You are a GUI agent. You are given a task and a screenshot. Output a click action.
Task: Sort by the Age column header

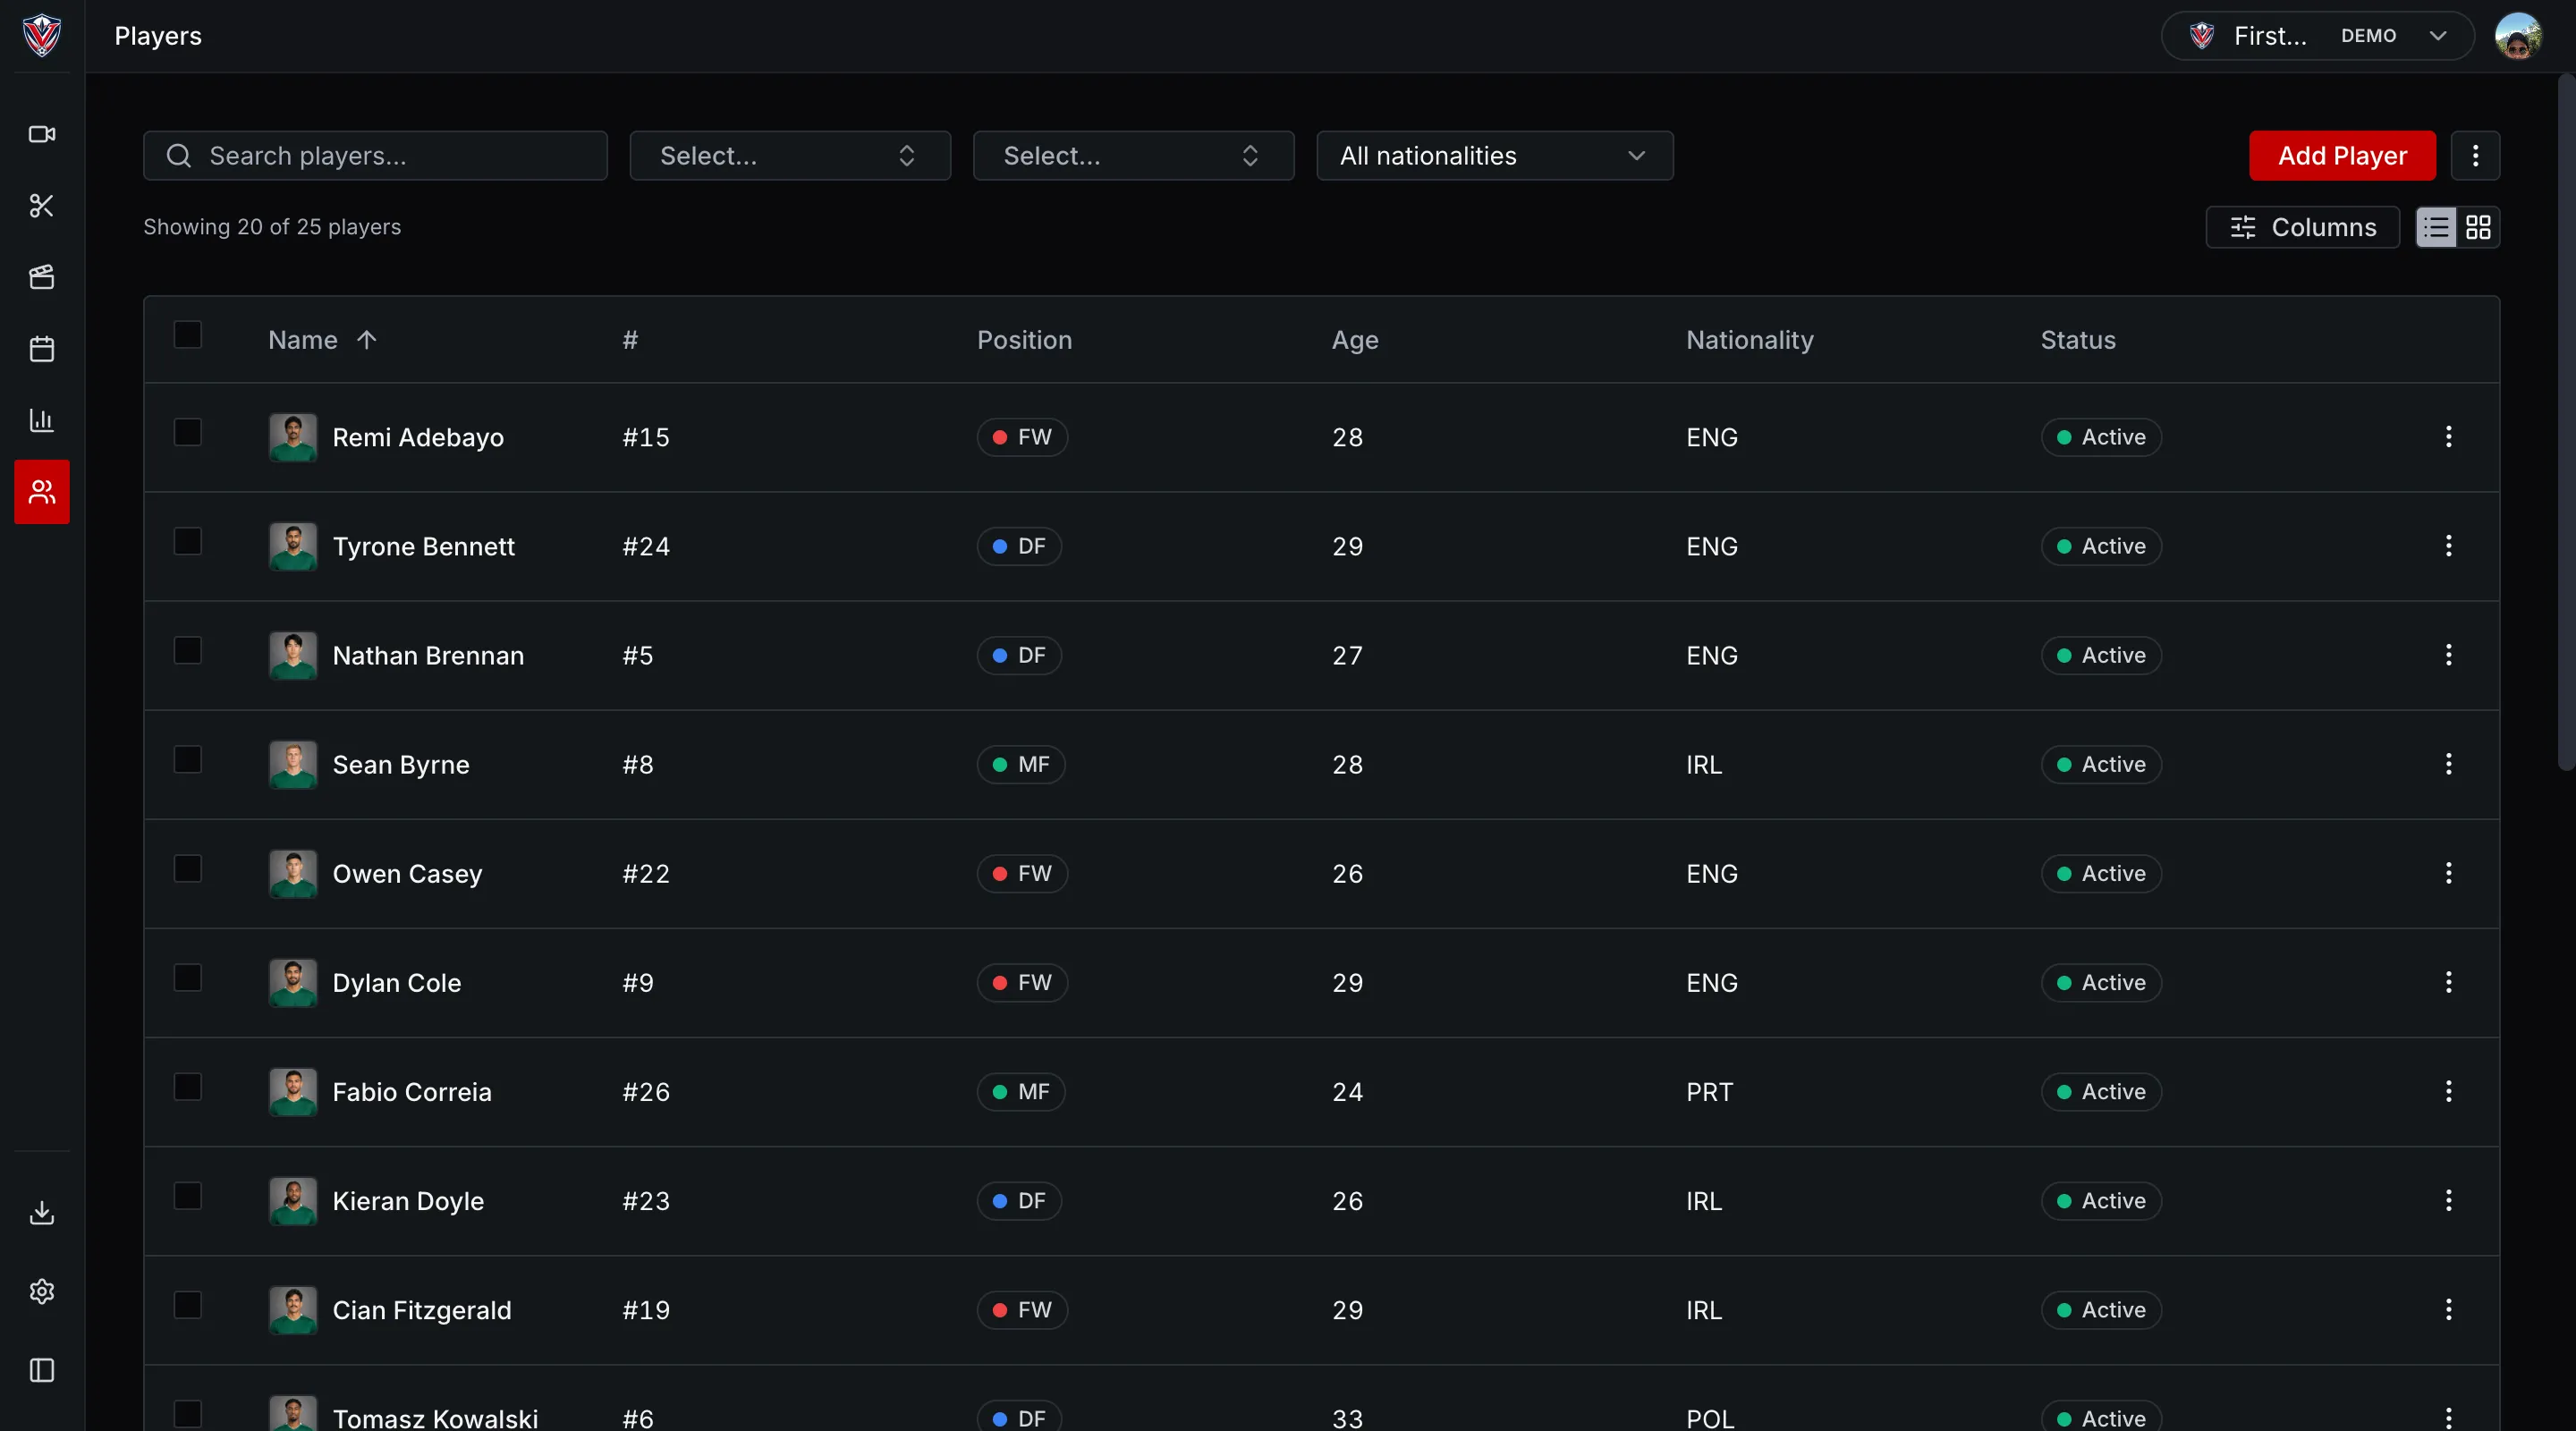pyautogui.click(x=1355, y=340)
